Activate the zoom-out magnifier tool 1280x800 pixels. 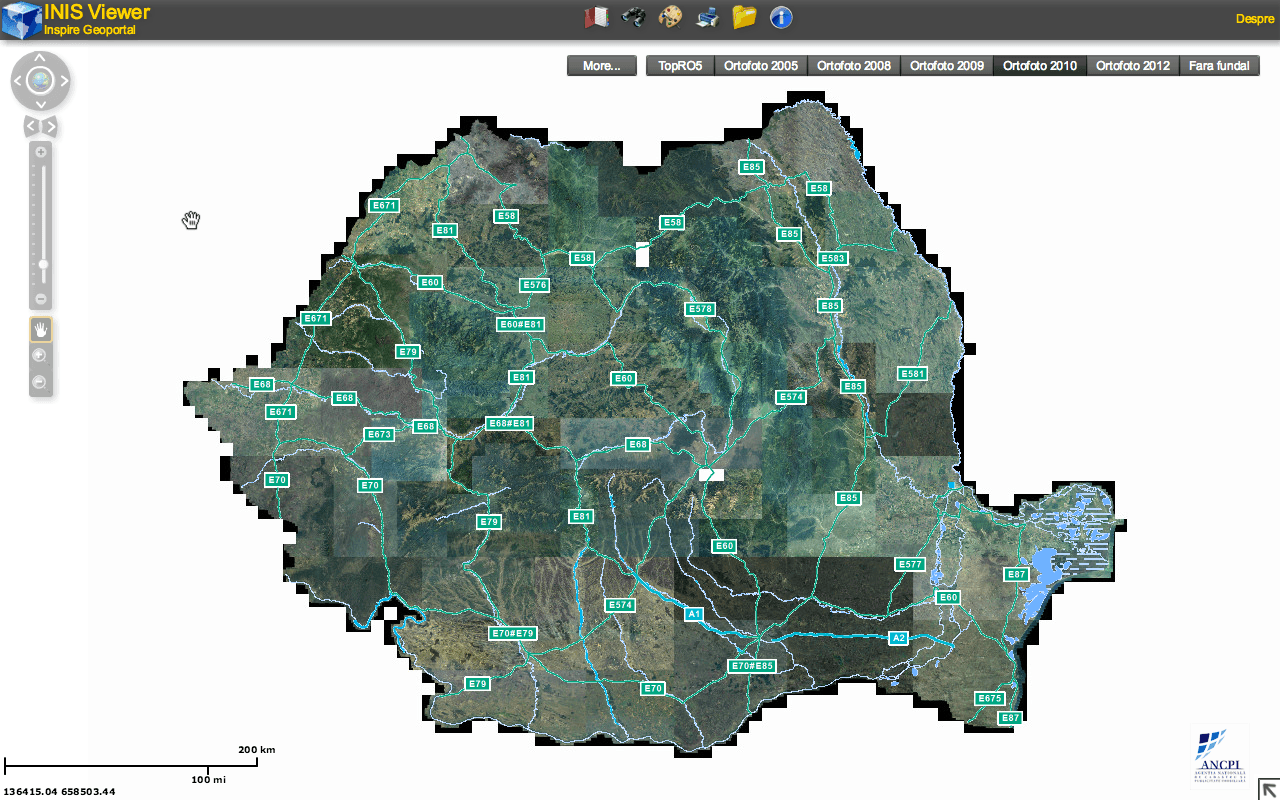point(41,382)
